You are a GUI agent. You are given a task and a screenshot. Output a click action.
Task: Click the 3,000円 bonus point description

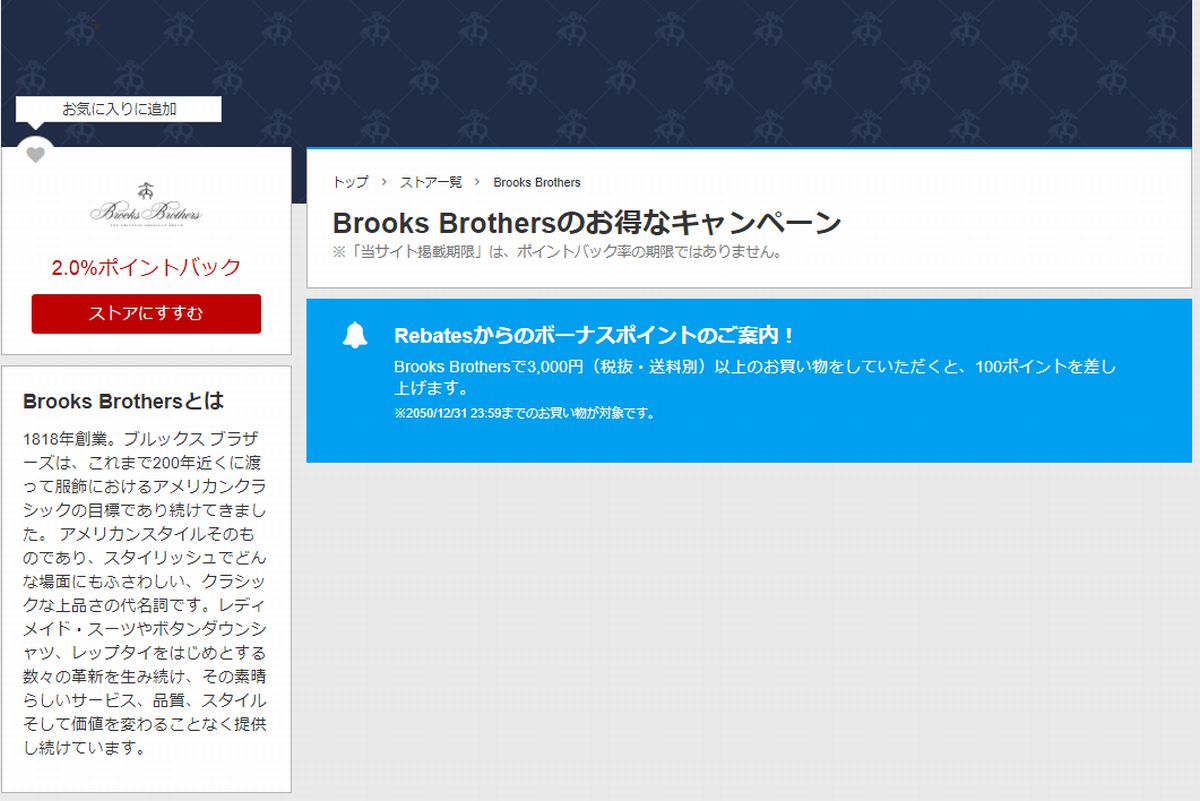(x=755, y=377)
